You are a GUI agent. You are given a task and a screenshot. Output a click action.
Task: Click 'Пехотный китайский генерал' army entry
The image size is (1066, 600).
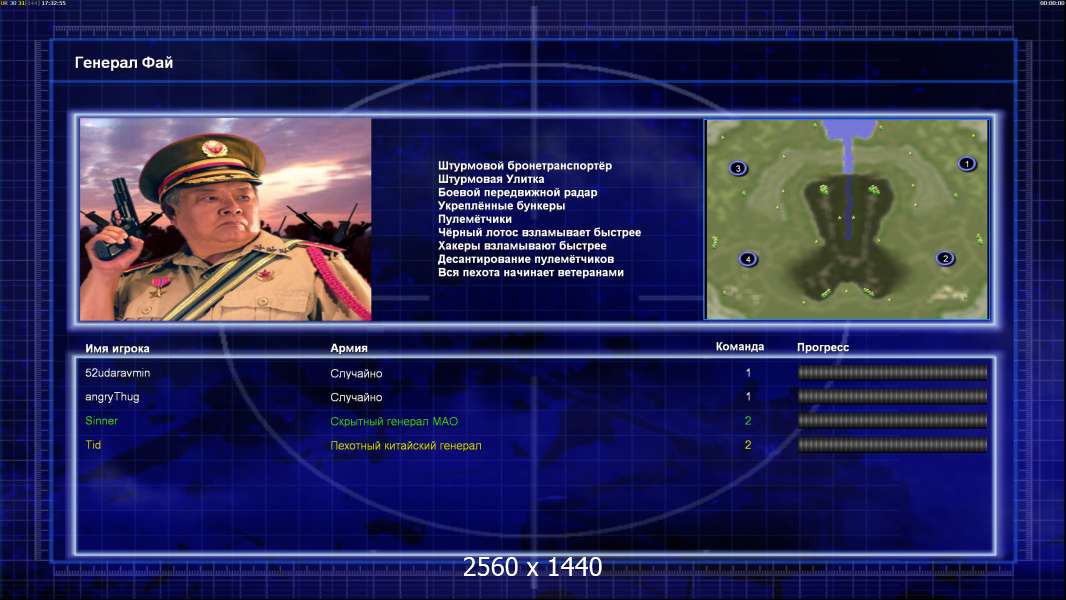[x=406, y=446]
